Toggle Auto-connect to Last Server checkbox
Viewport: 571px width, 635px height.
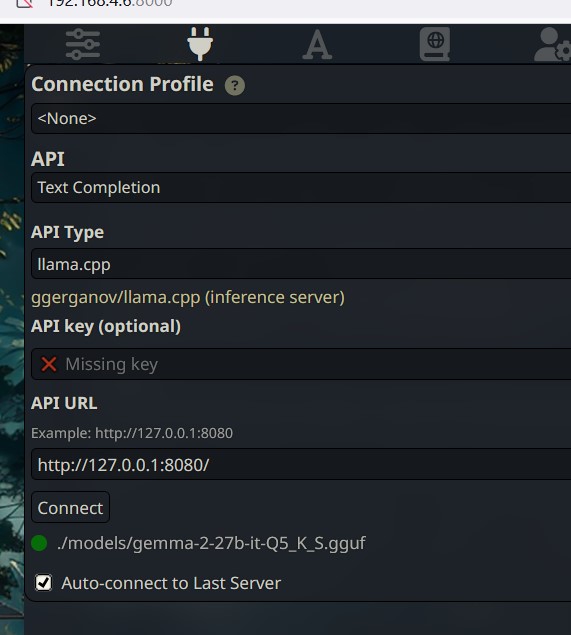click(43, 583)
